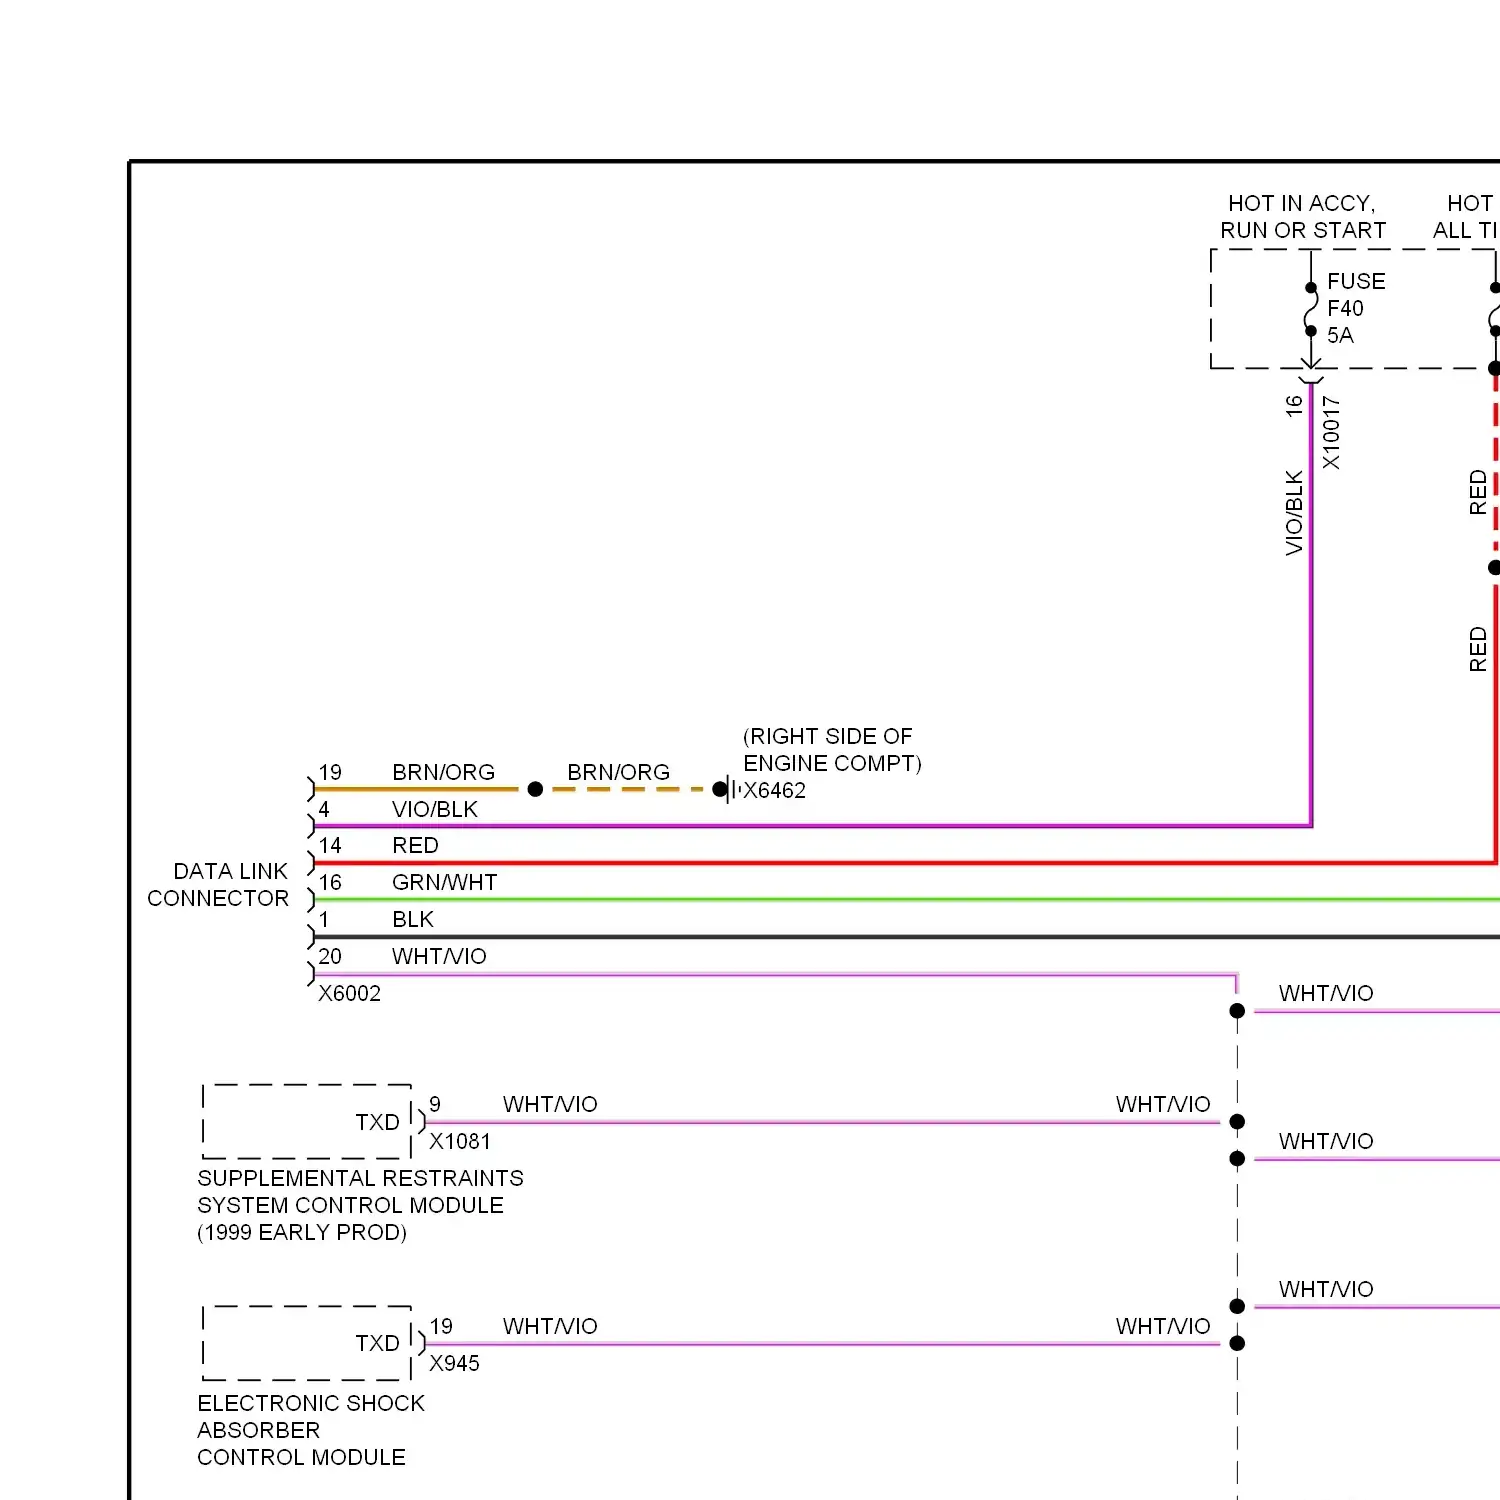This screenshot has width=1500, height=1500.
Task: Select the HOT IN ACCY, RUN OR START text
Action: click(x=1303, y=217)
